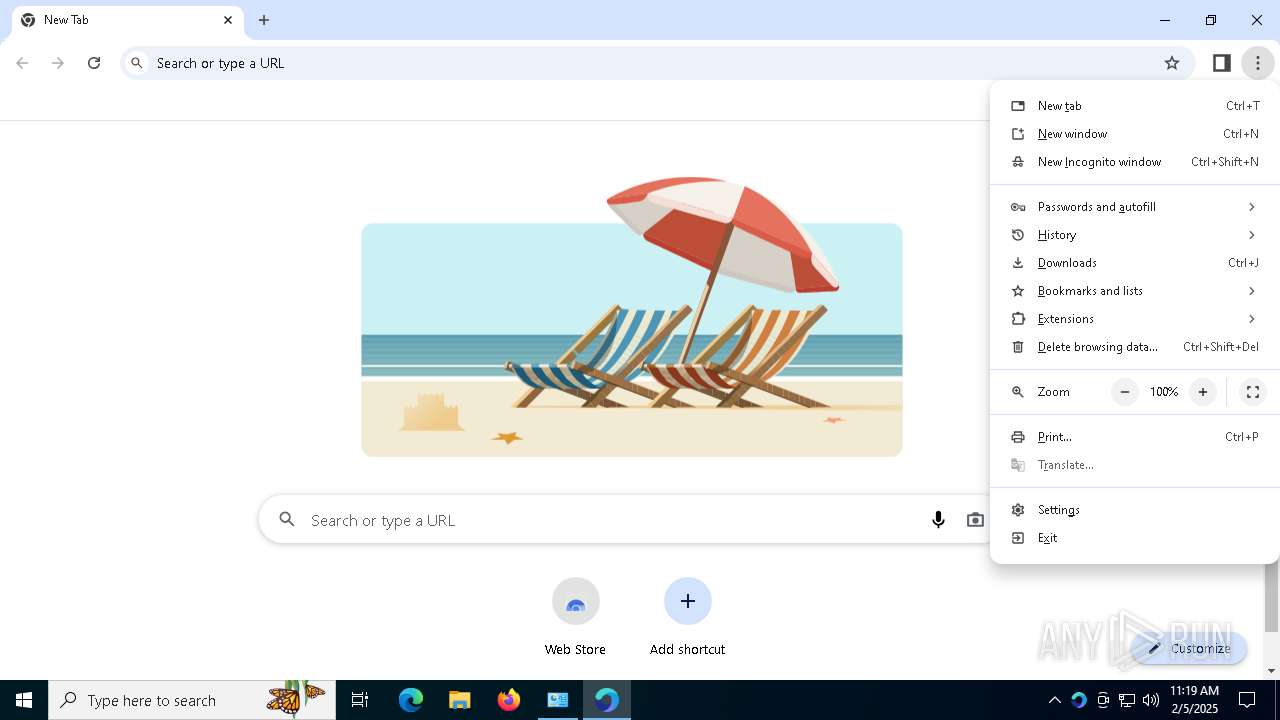
Task: Click the trash icon for Delete browsing data
Action: 1018,347
